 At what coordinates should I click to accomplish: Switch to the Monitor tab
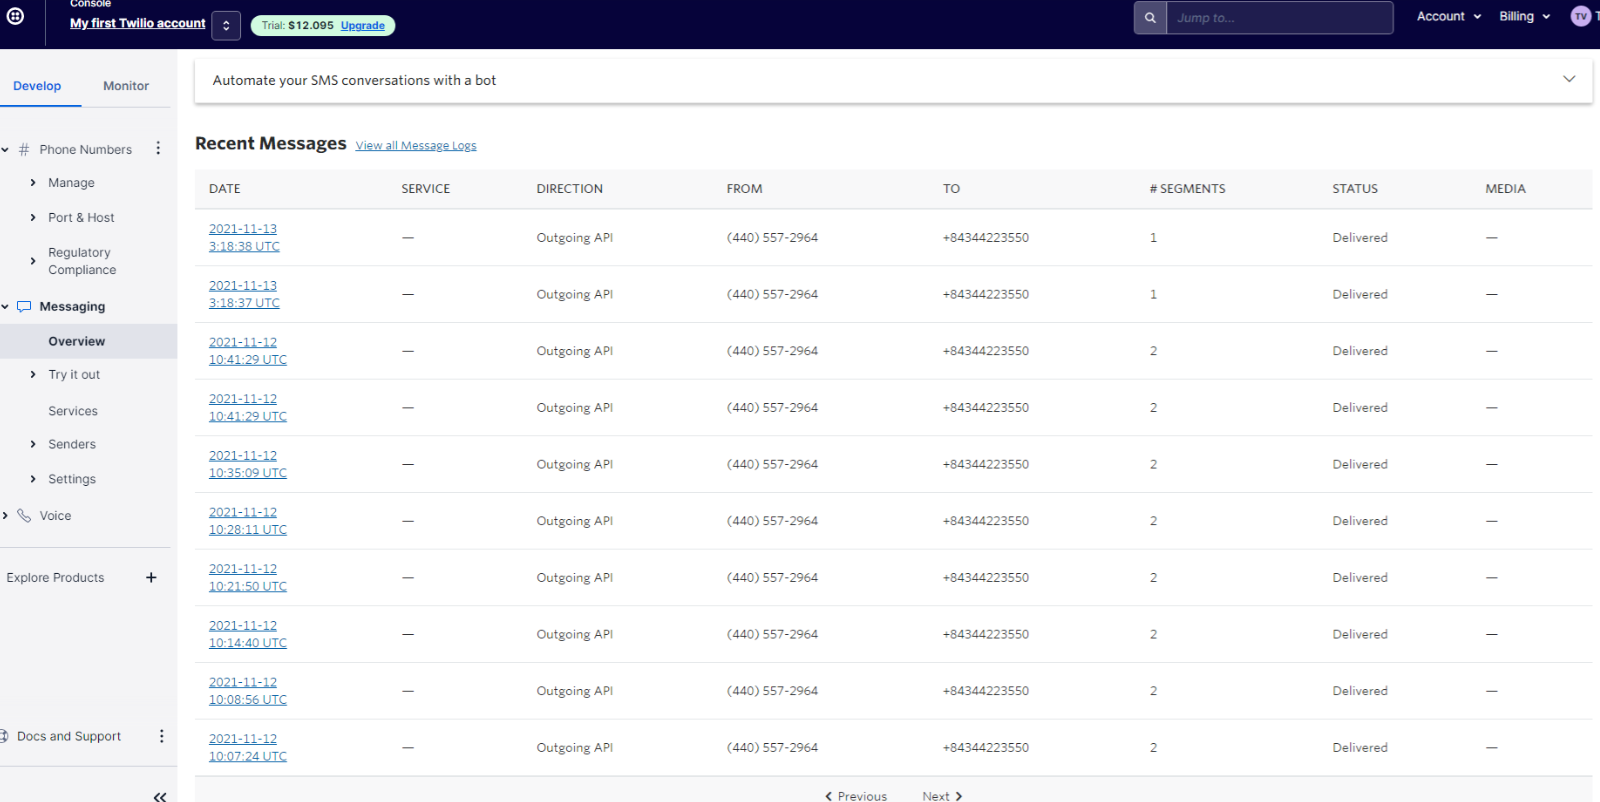(x=126, y=86)
